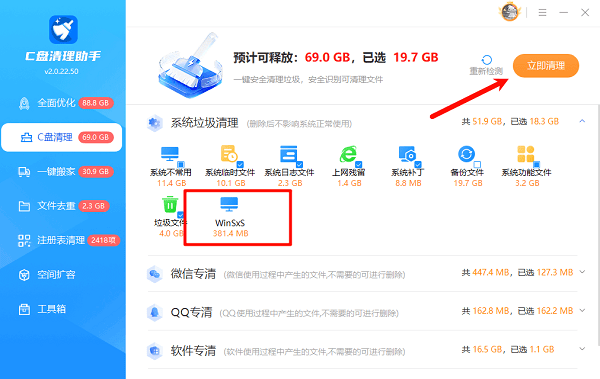This screenshot has height=379, width=600.
Task: Click the toolbox icon beside 工具箱
Action: 24,309
